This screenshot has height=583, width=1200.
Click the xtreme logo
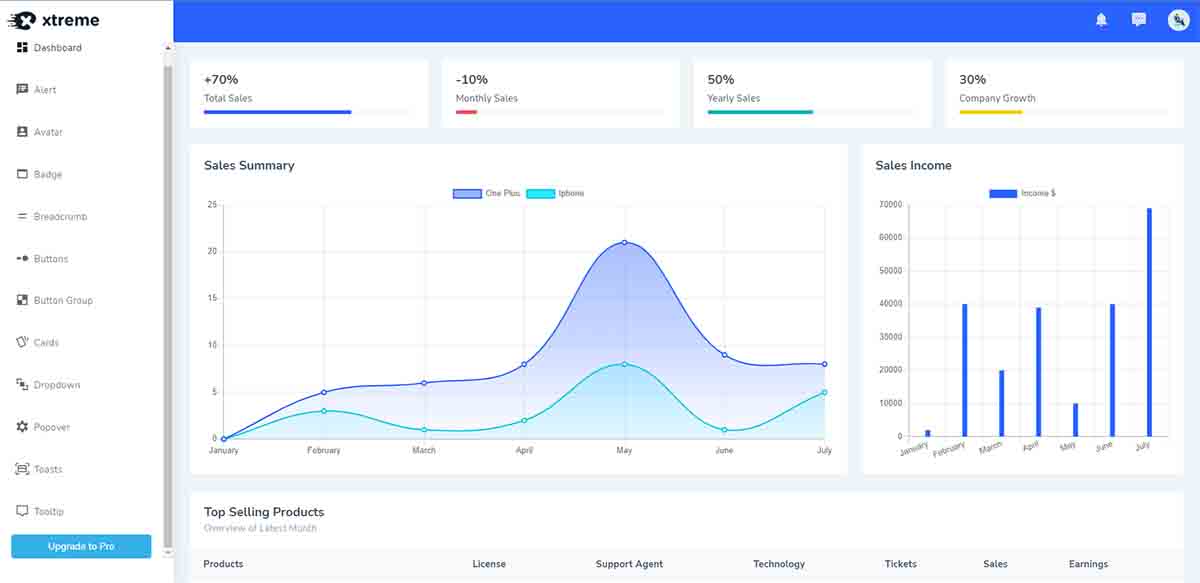click(55, 19)
